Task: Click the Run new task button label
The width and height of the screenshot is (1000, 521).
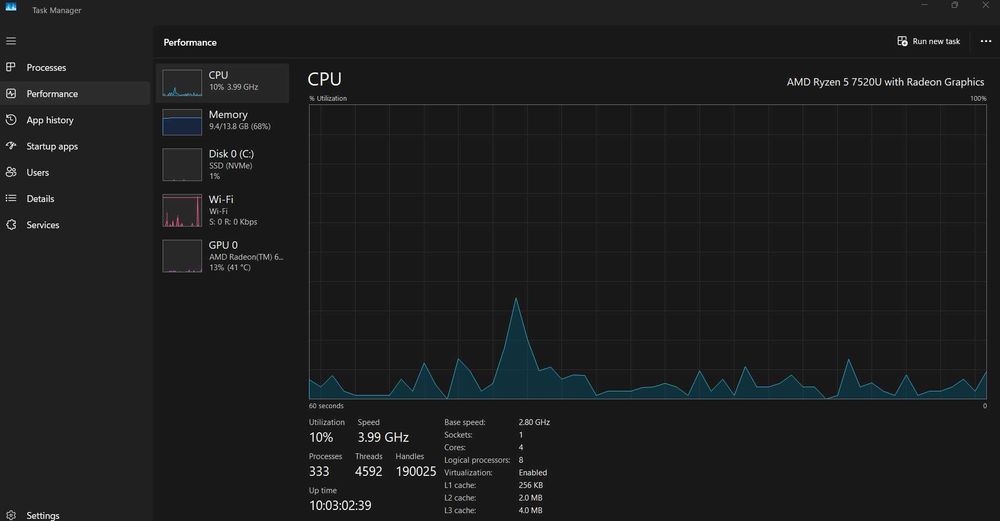Action: [x=936, y=41]
